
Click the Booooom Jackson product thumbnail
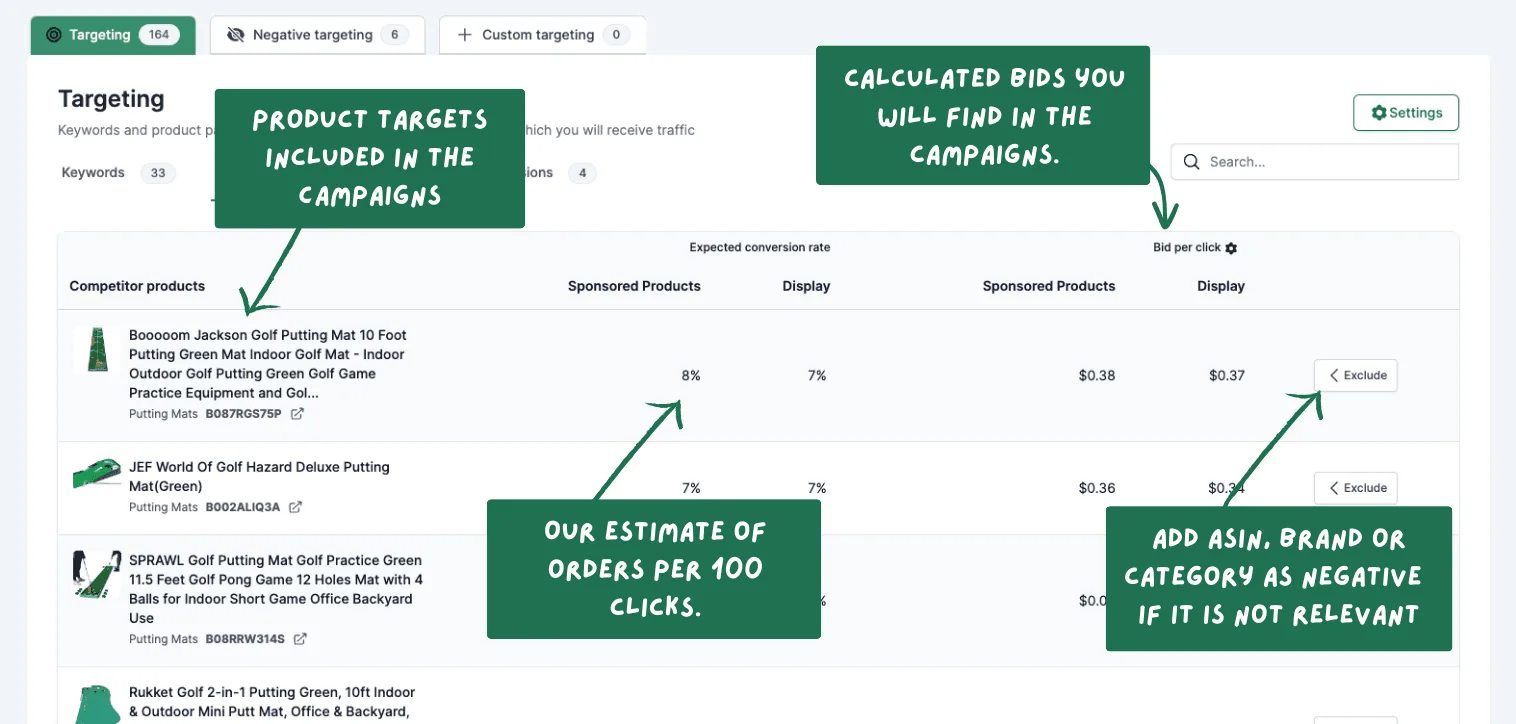point(97,350)
